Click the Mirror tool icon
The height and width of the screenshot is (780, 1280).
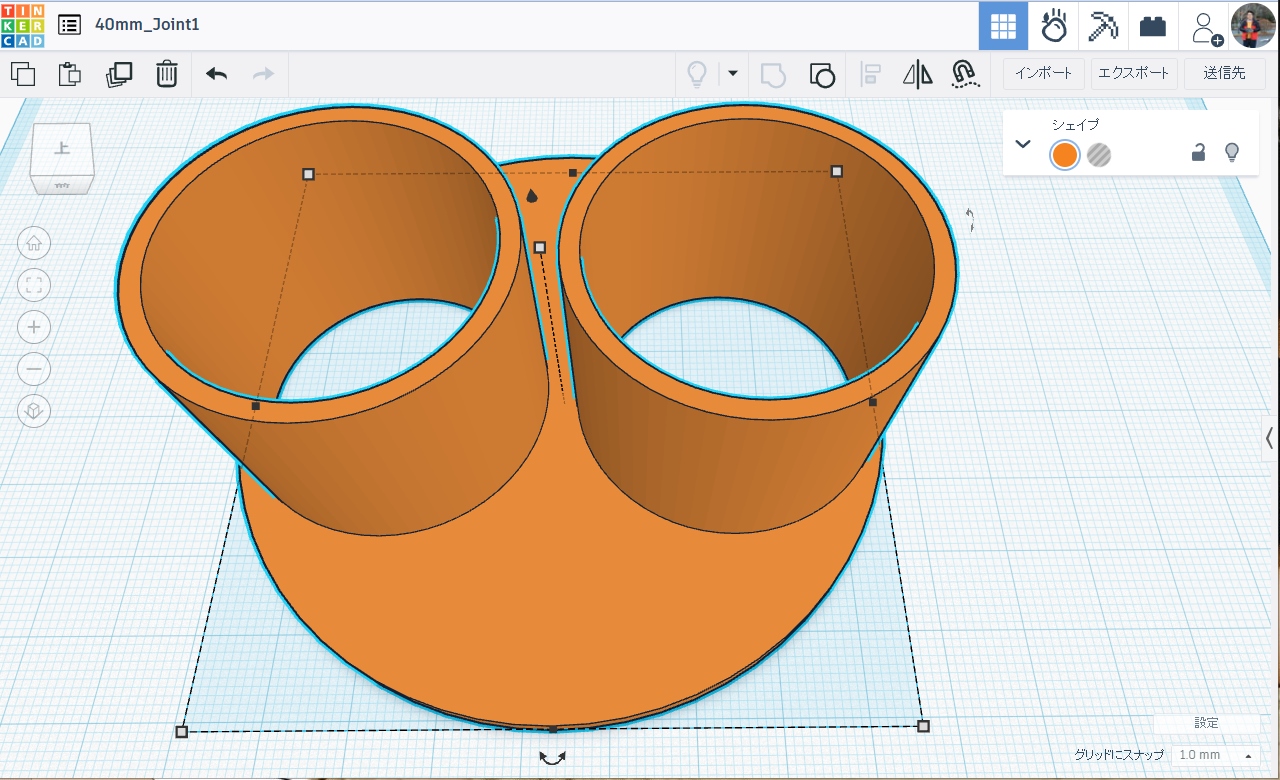pyautogui.click(x=917, y=74)
